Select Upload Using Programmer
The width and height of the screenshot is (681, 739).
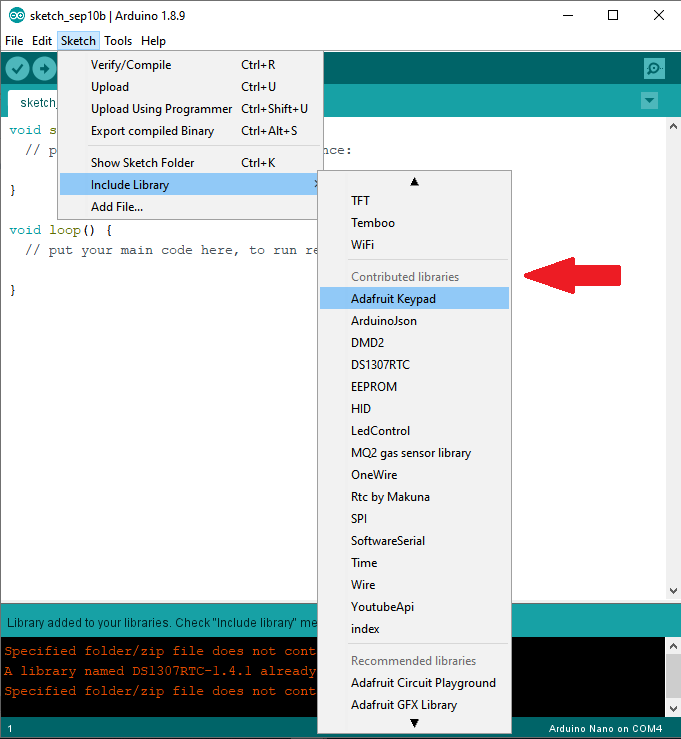[189, 109]
